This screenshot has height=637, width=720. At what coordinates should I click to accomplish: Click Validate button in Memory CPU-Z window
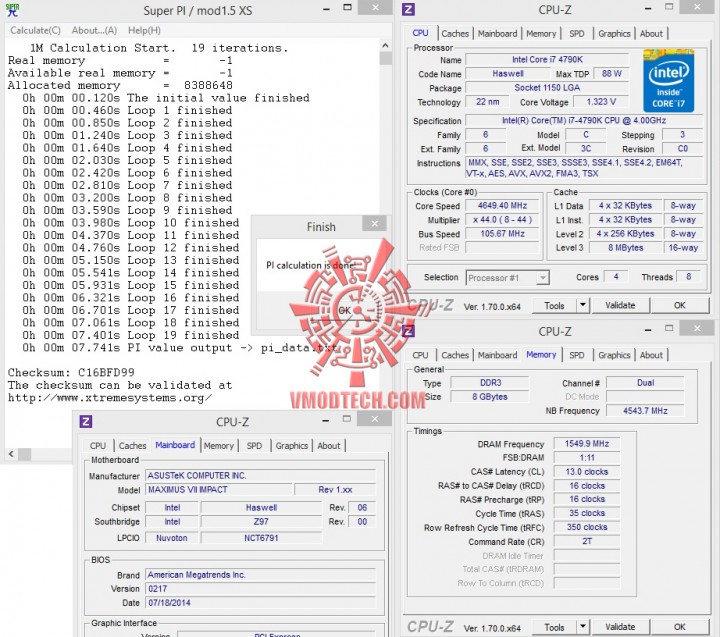(x=620, y=627)
